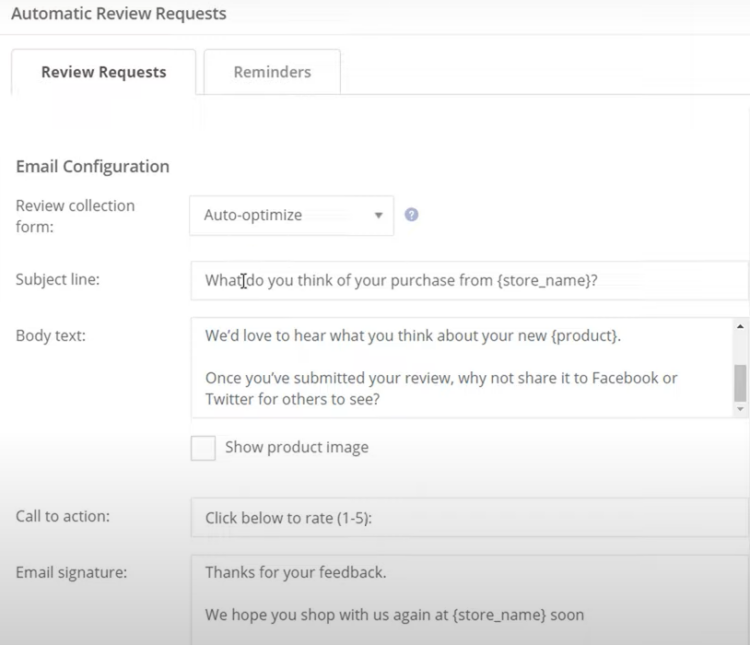
Task: Click the body text scroll up arrow
Action: point(740,326)
